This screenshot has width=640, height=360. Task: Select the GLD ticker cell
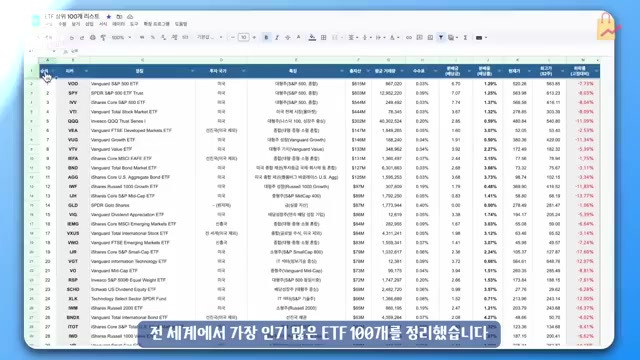[x=73, y=205]
